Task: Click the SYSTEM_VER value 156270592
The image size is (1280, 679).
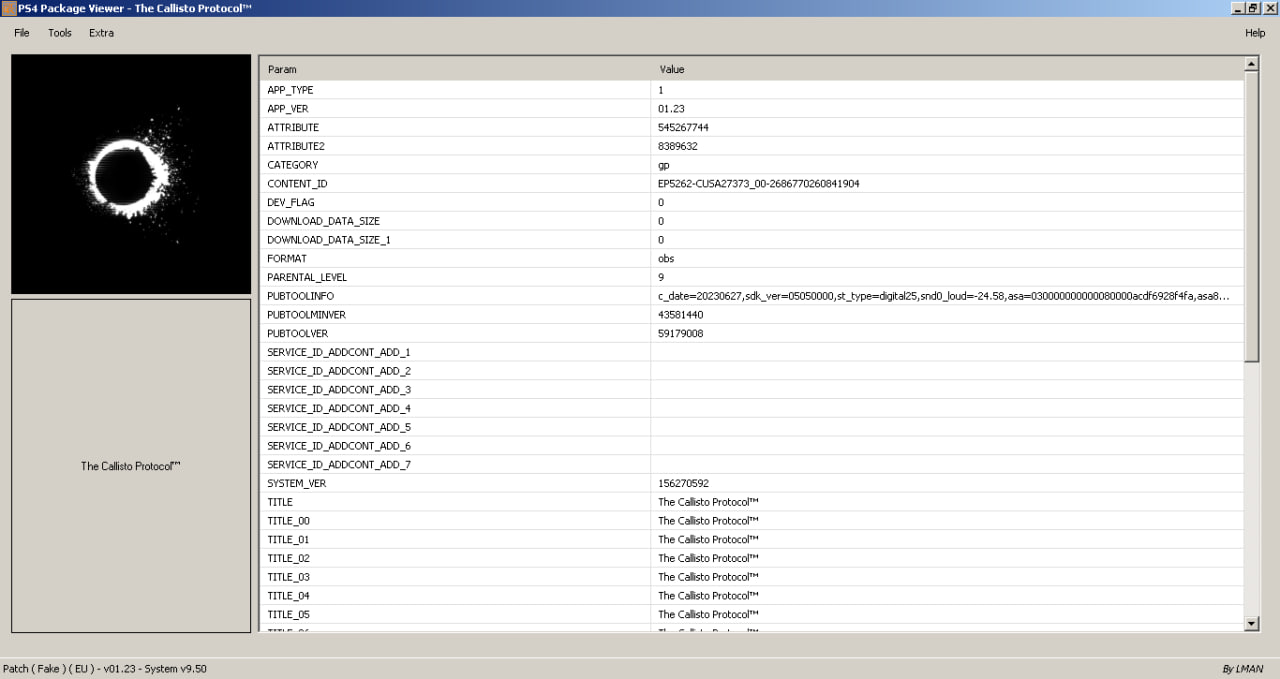Action: coord(683,483)
